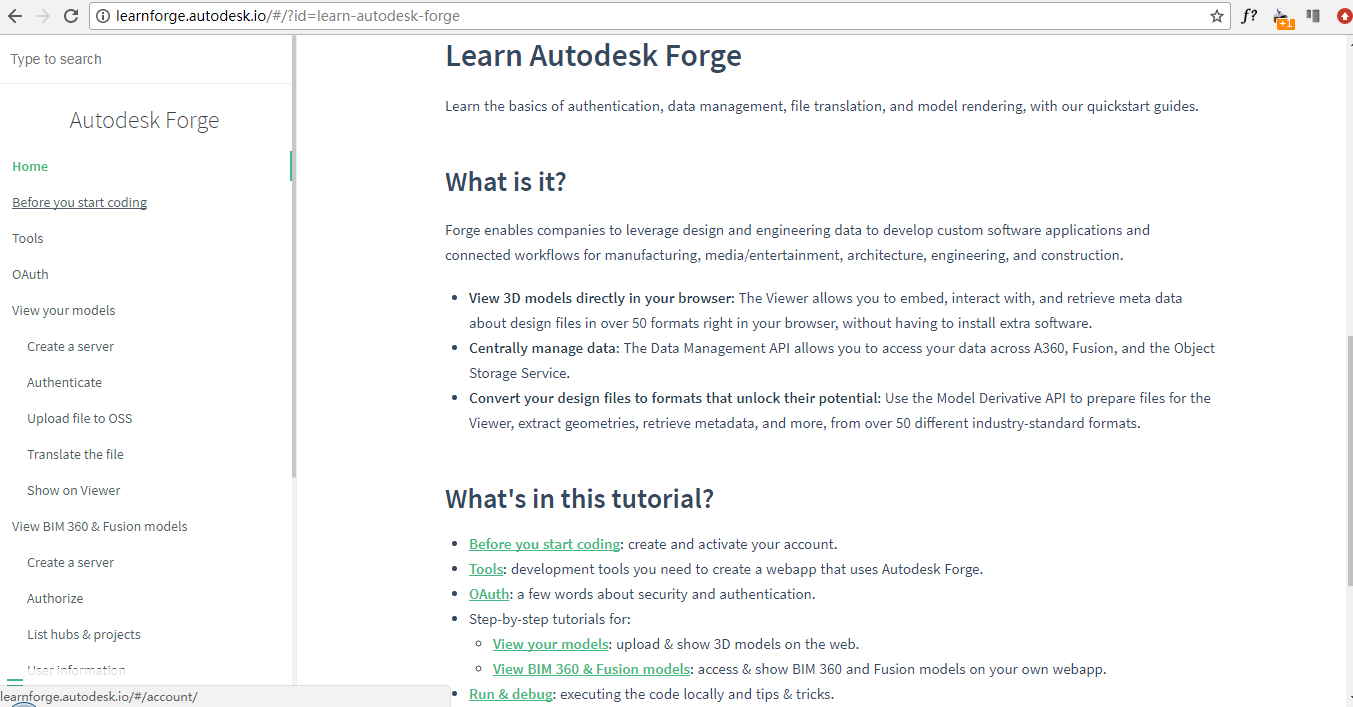The height and width of the screenshot is (707, 1353).
Task: Open 'Upload file to OSS' in sidebar
Action: (79, 419)
